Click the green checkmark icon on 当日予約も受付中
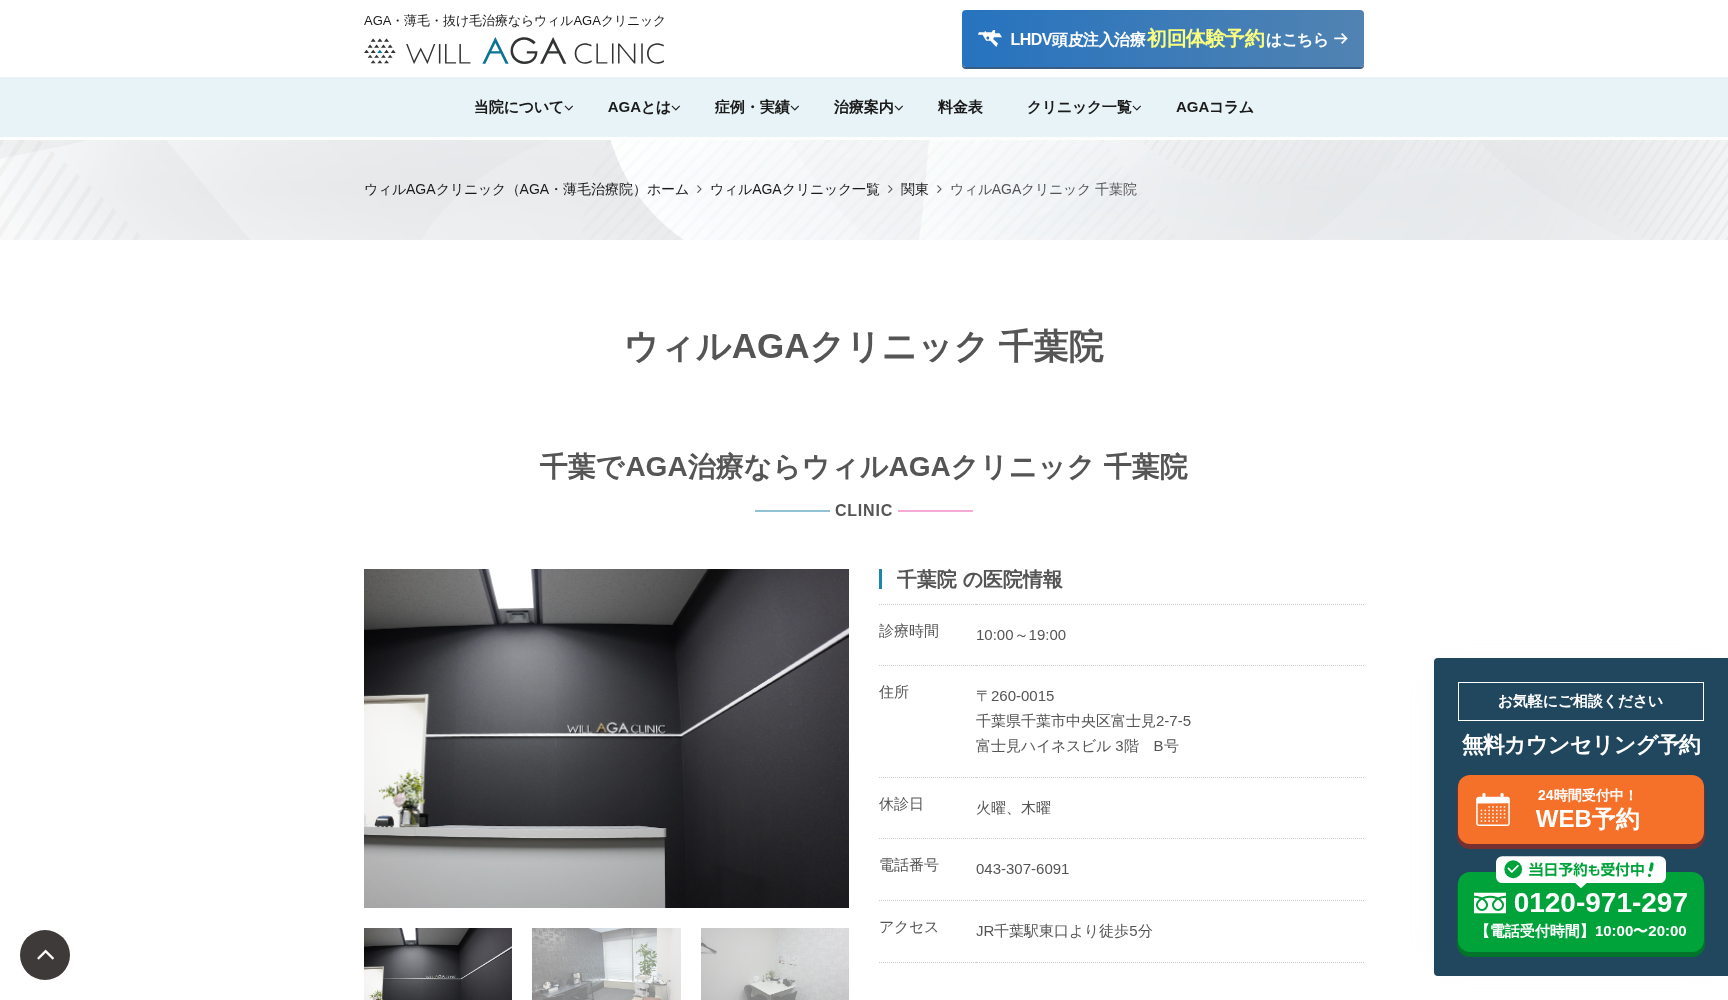This screenshot has height=1000, width=1728. [1512, 869]
